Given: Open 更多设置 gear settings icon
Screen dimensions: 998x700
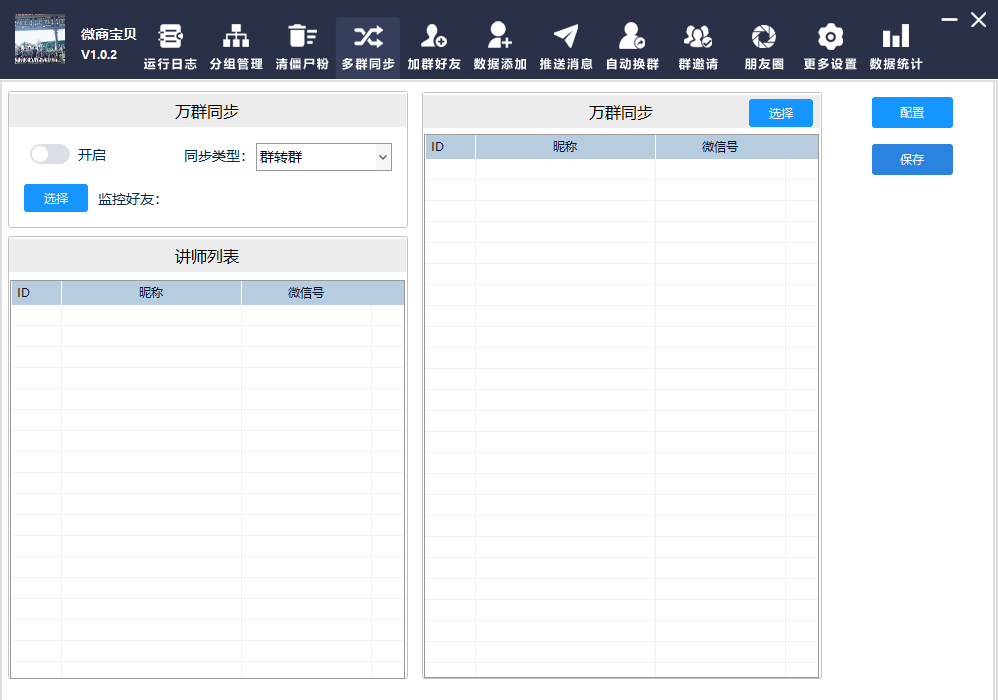Looking at the screenshot, I should coord(829,37).
